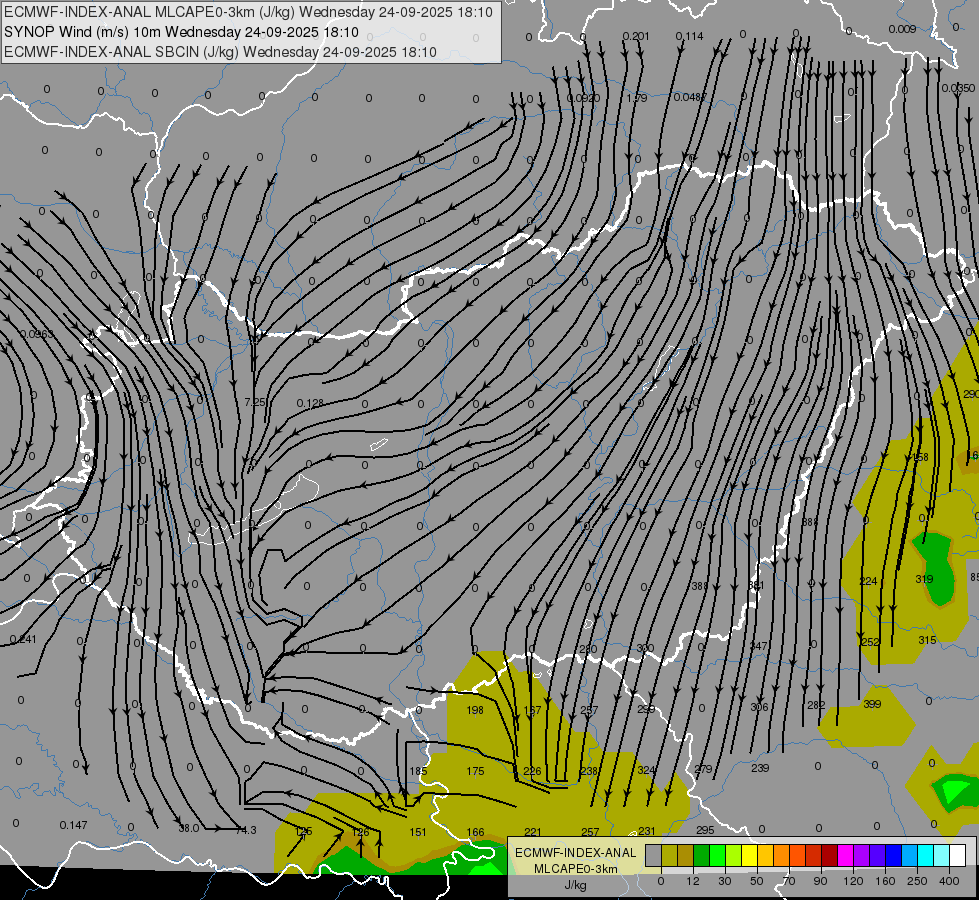The width and height of the screenshot is (979, 900).
Task: Click the map value 315
Action: (927, 640)
